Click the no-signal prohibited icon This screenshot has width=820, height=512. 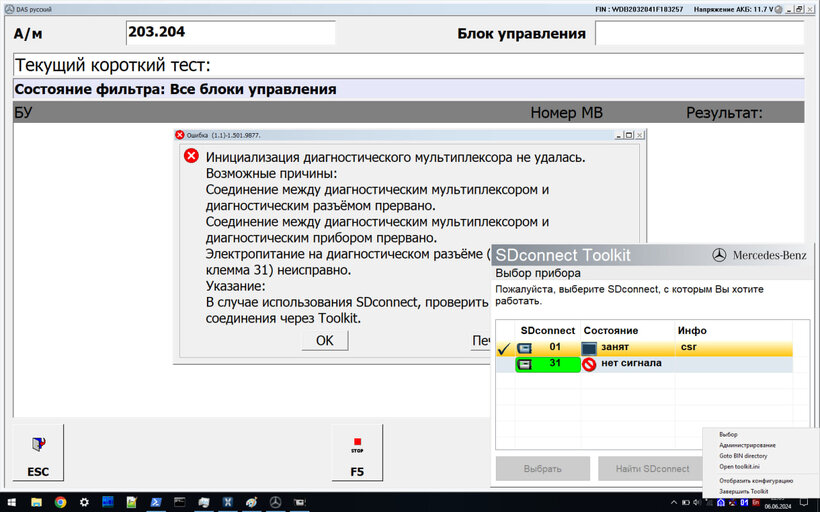pos(589,365)
